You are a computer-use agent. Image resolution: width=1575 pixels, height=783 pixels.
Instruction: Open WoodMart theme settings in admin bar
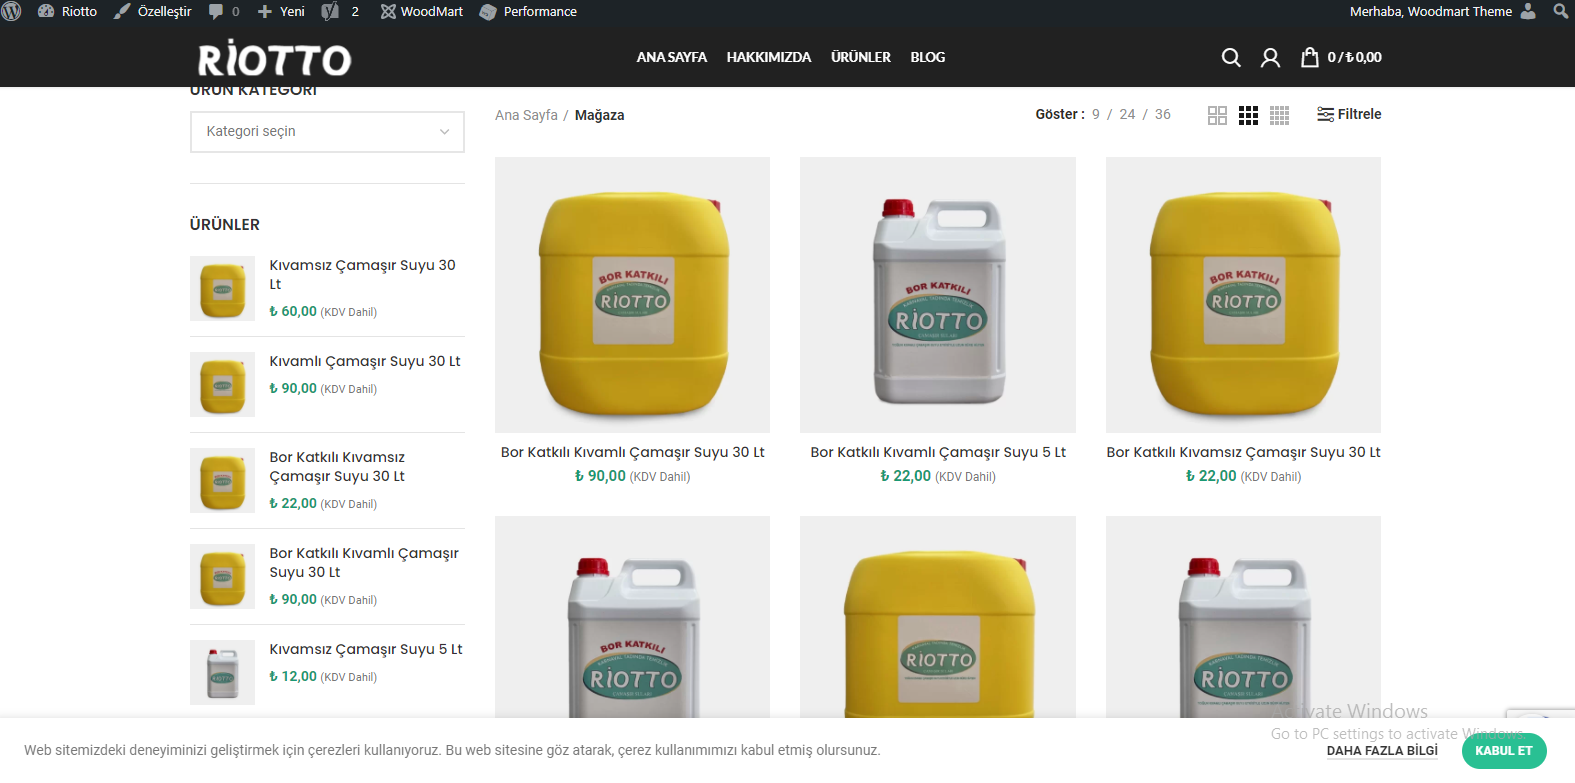(421, 11)
